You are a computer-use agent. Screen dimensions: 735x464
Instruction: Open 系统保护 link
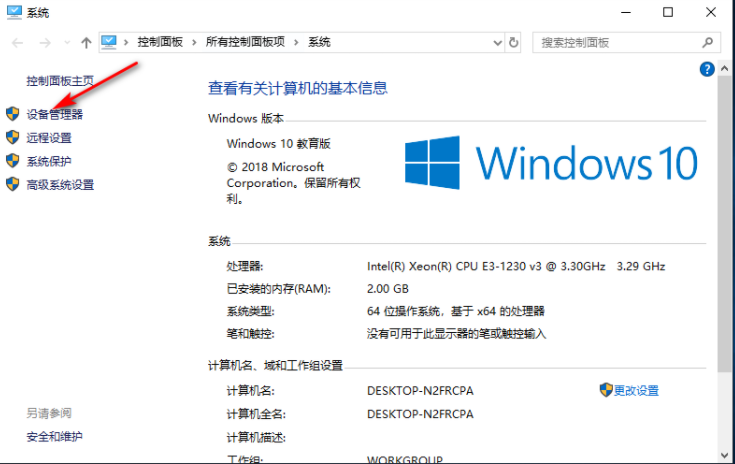49,161
